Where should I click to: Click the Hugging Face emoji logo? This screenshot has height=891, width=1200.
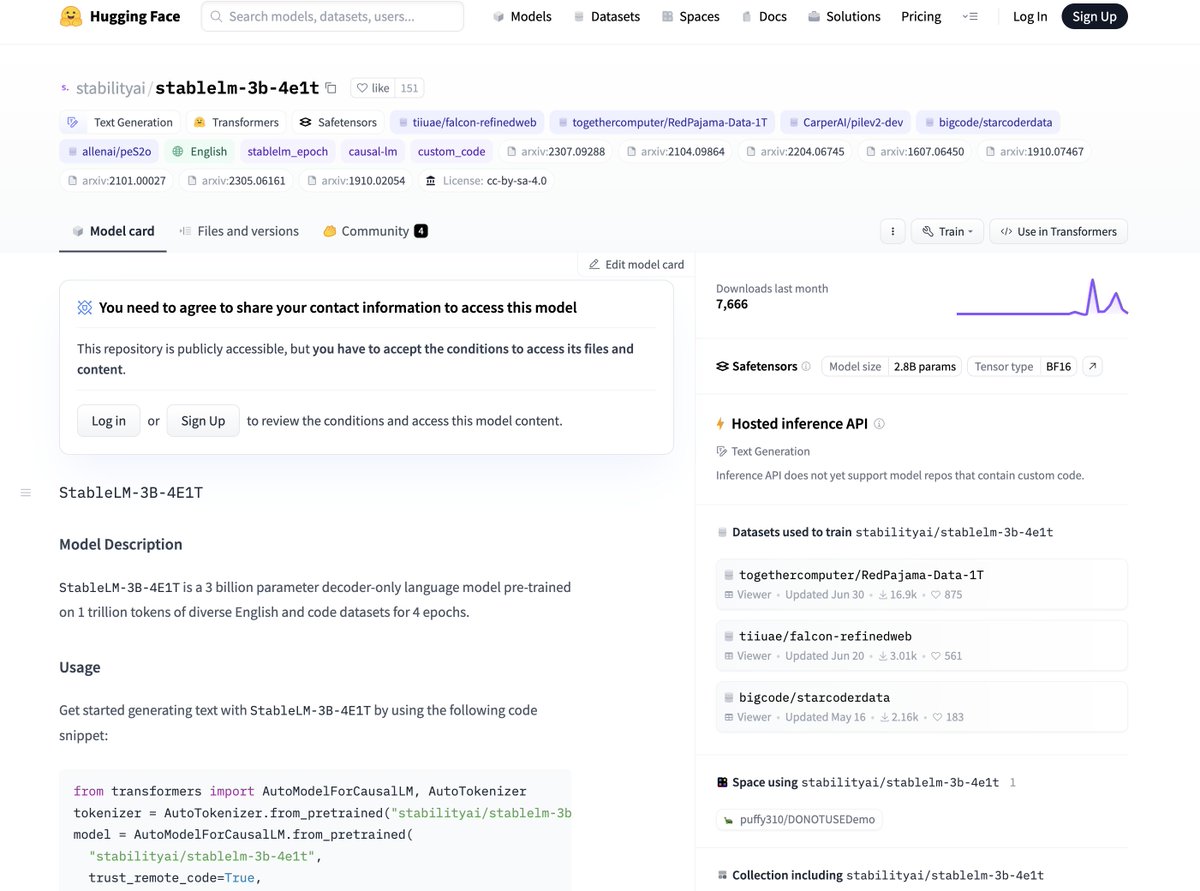tap(70, 16)
